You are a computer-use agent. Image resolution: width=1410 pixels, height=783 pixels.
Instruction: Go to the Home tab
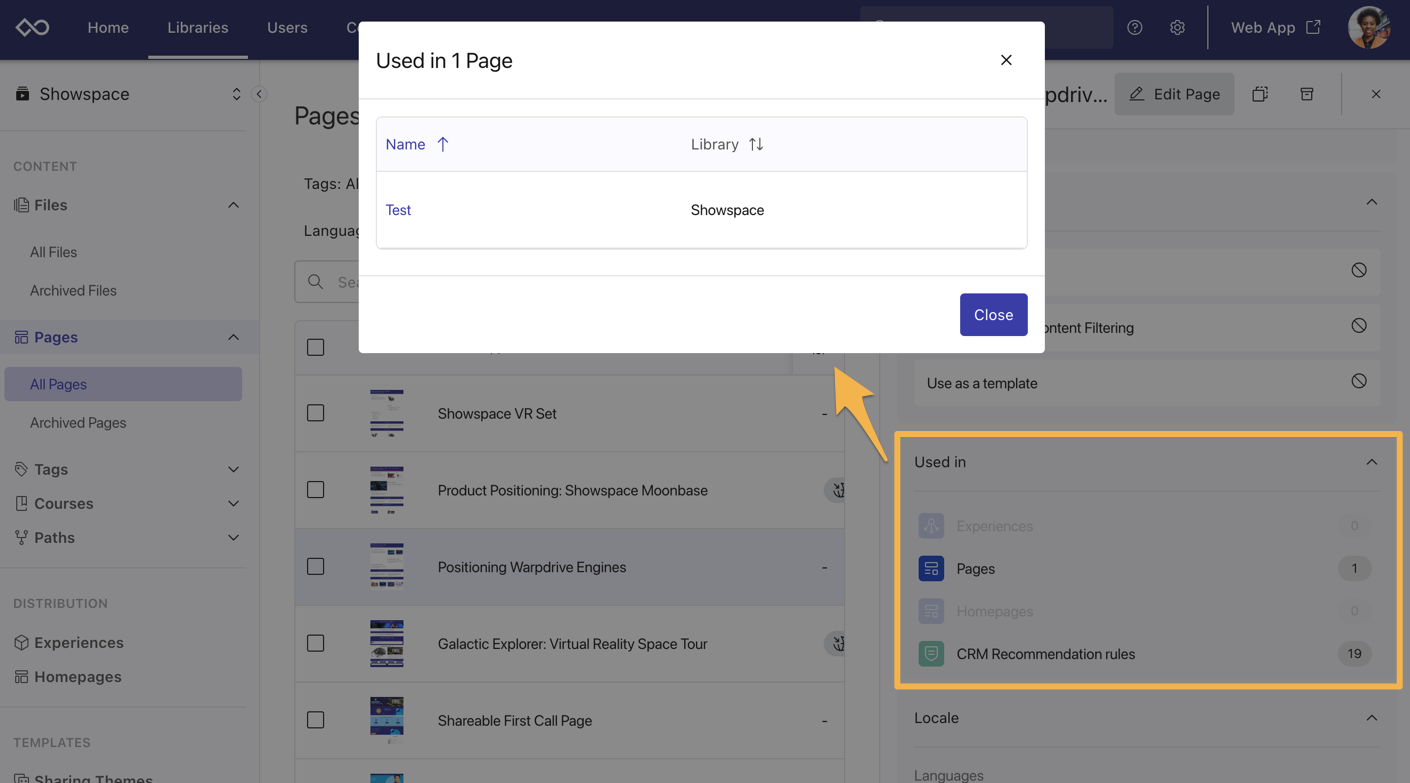click(x=108, y=28)
